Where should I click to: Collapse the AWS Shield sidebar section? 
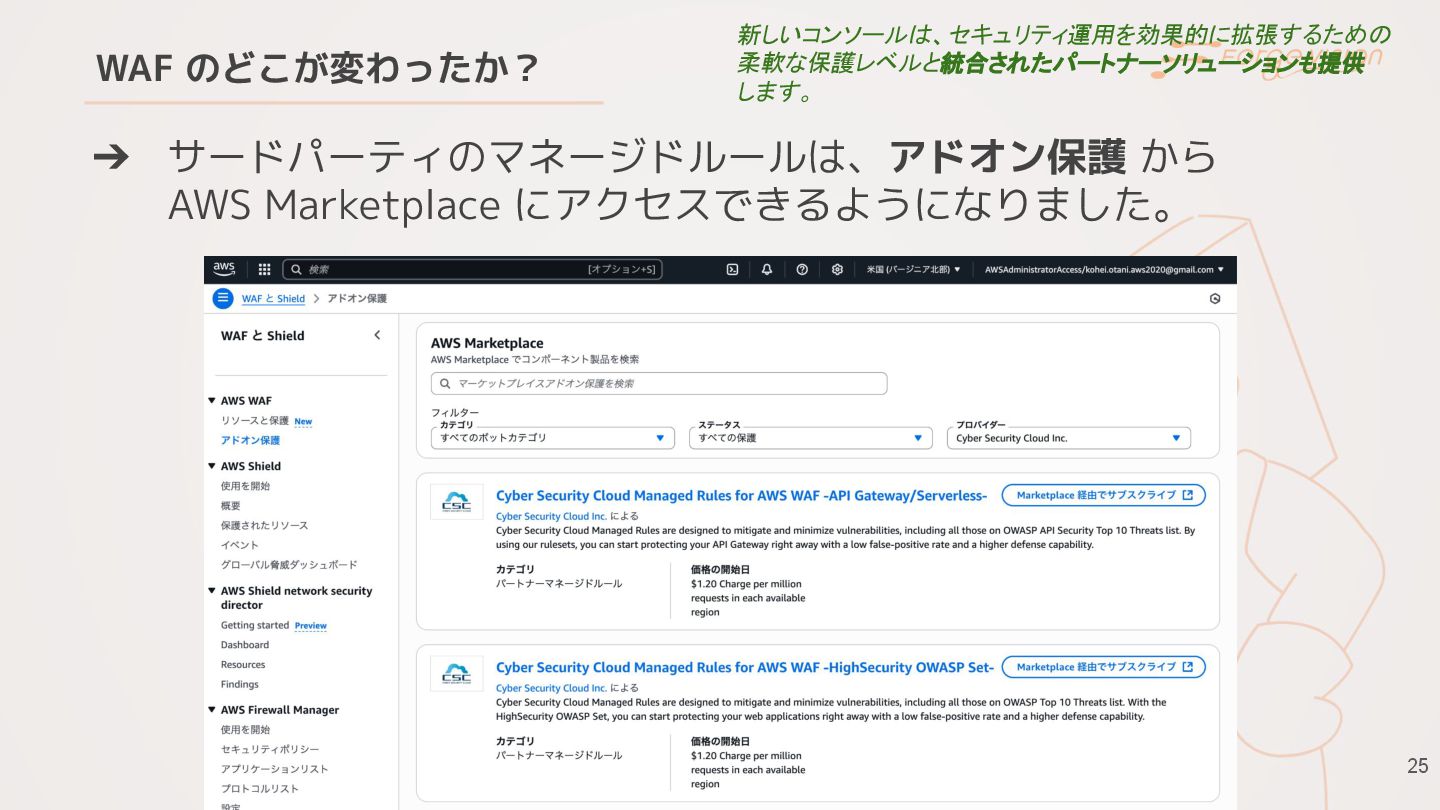(x=212, y=466)
